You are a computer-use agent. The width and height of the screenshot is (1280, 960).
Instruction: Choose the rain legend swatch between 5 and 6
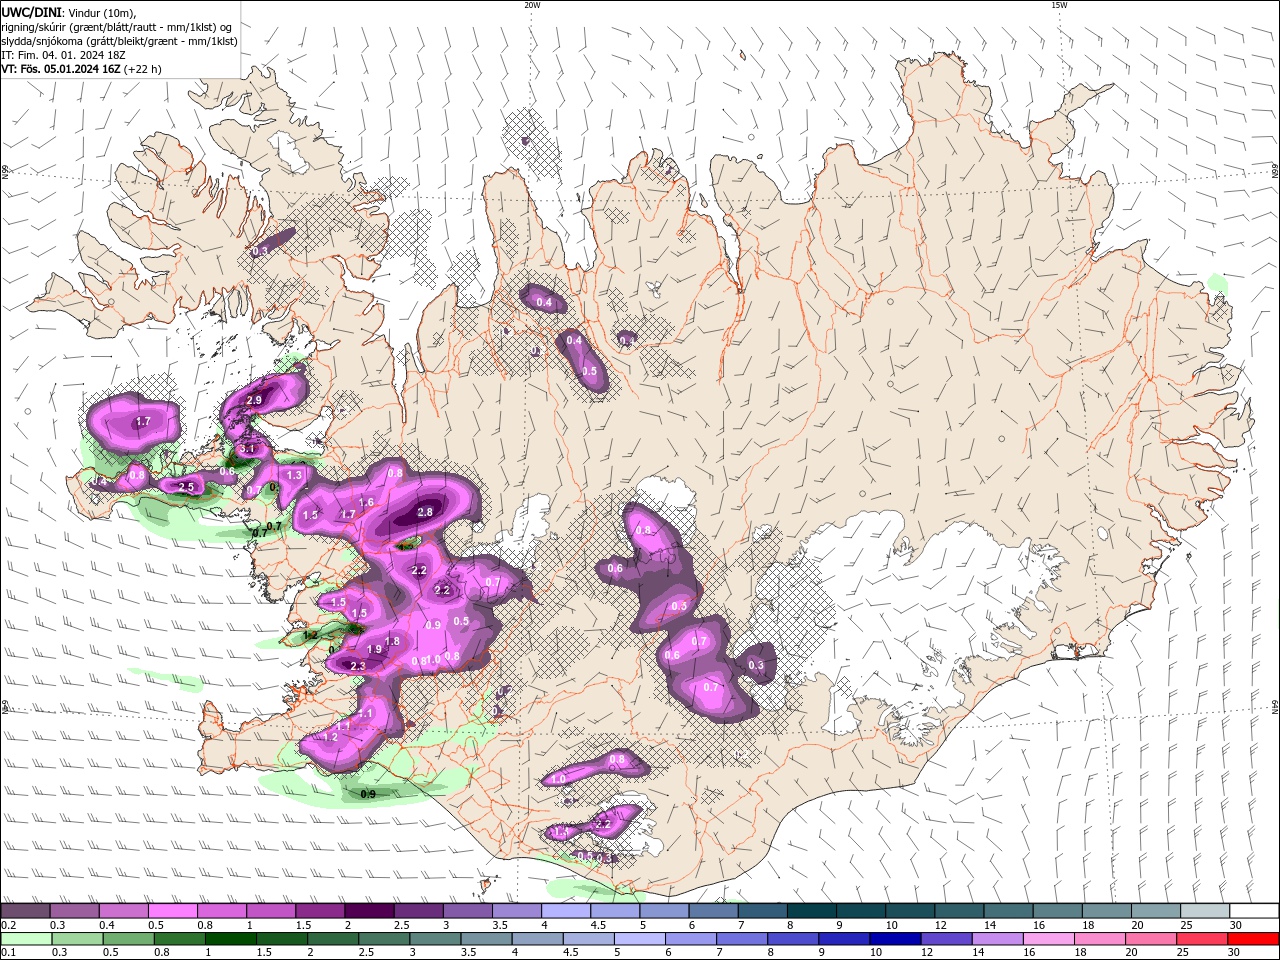(x=639, y=939)
